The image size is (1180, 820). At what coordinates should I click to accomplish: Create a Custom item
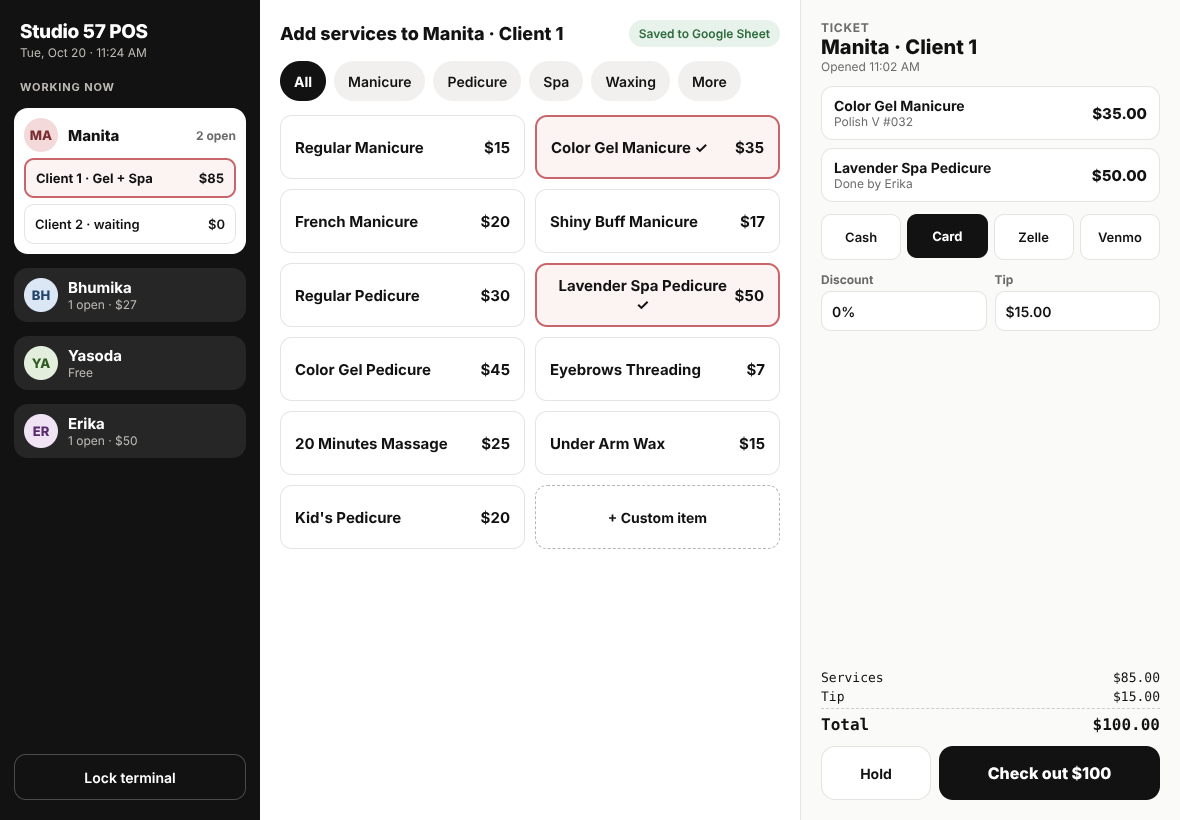pyautogui.click(x=657, y=517)
